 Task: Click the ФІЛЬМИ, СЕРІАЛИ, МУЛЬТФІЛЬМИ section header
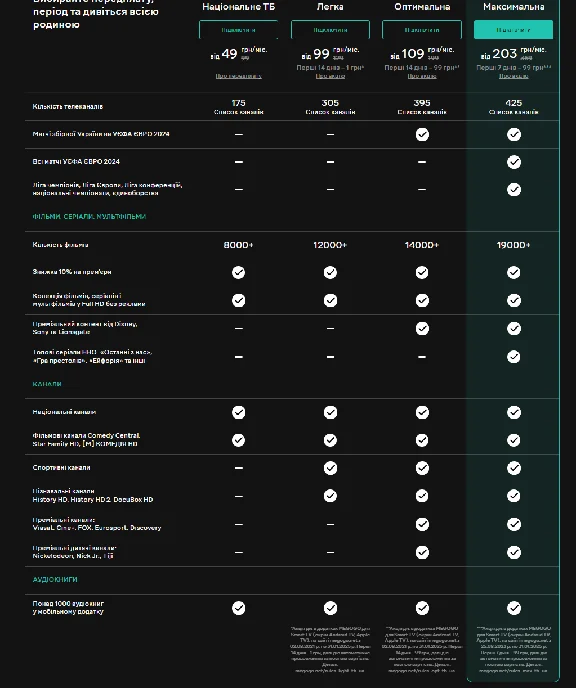tap(89, 216)
